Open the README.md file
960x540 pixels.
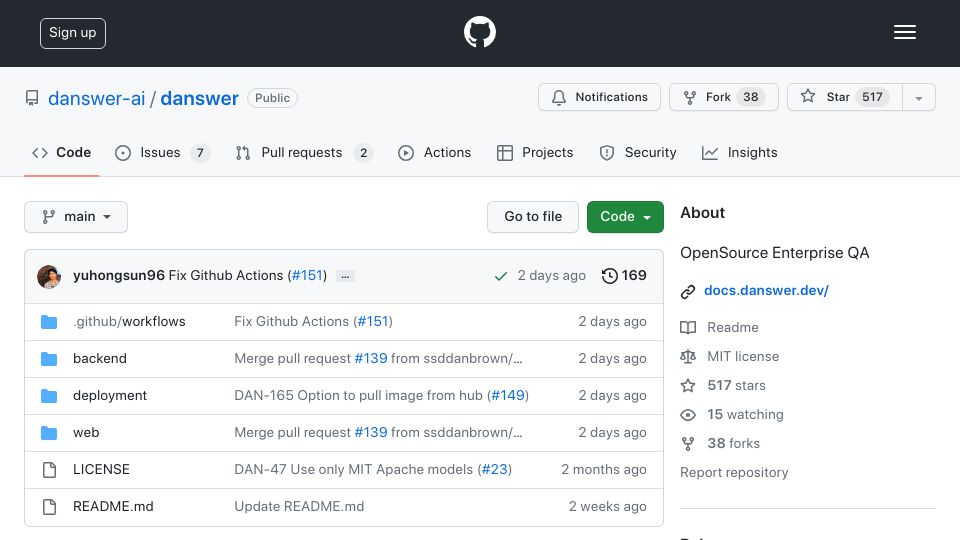point(113,506)
